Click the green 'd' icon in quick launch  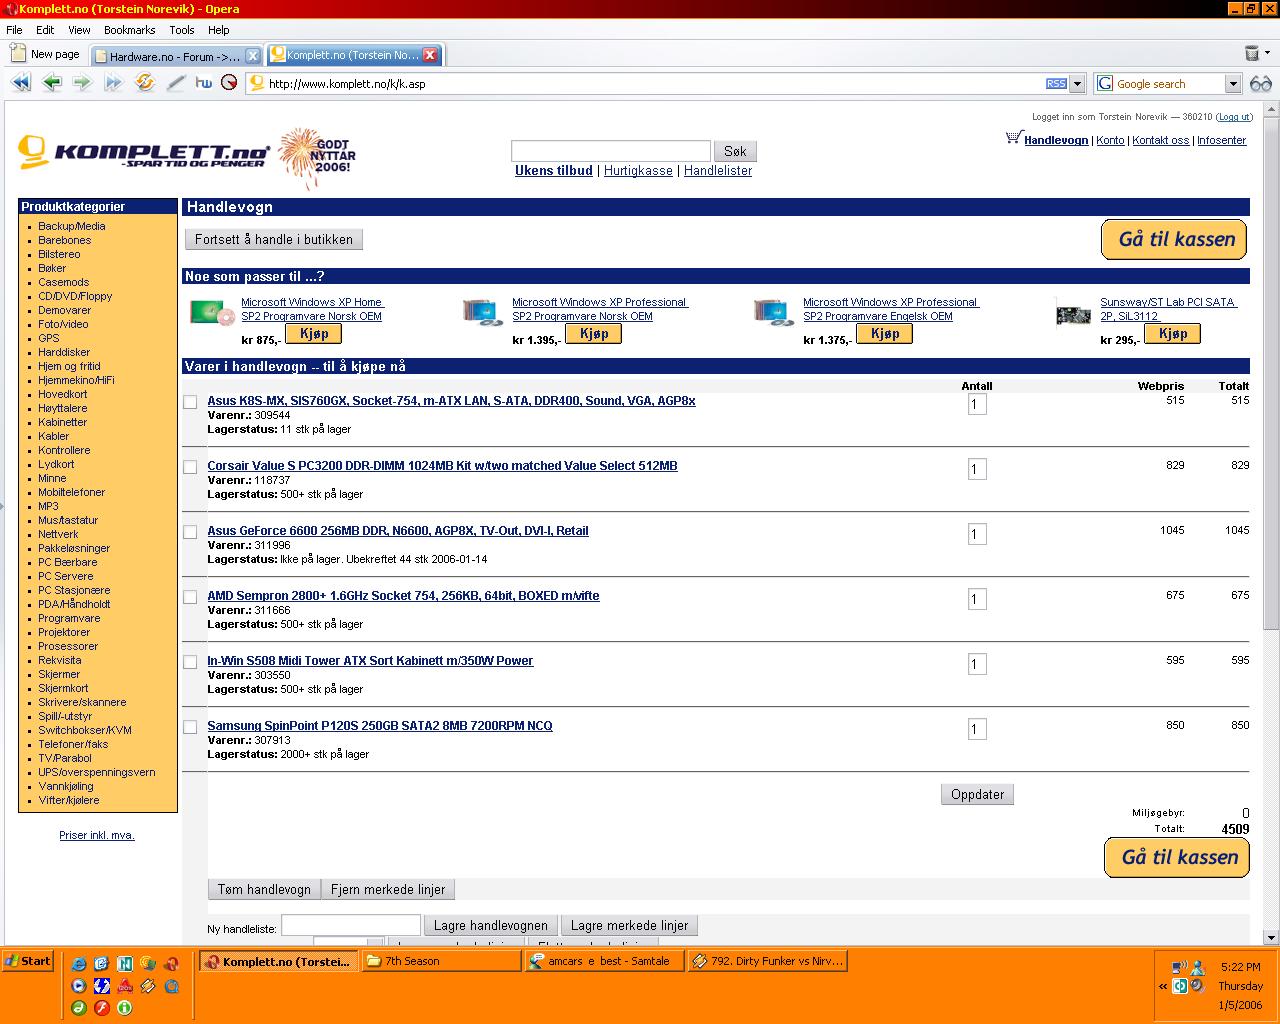78,1008
